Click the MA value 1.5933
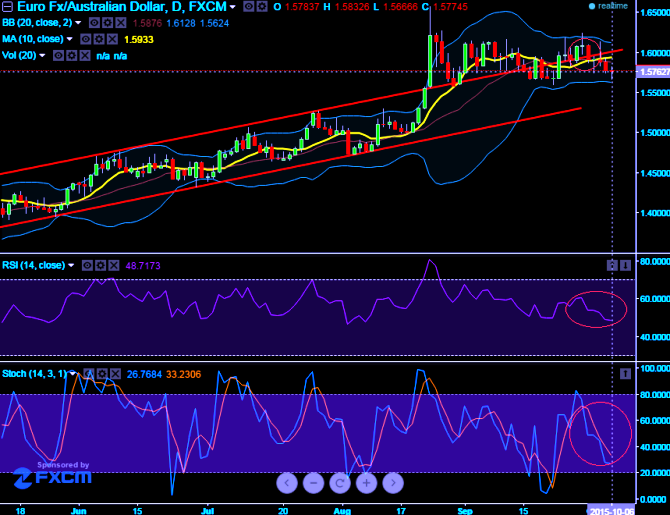 tap(138, 40)
